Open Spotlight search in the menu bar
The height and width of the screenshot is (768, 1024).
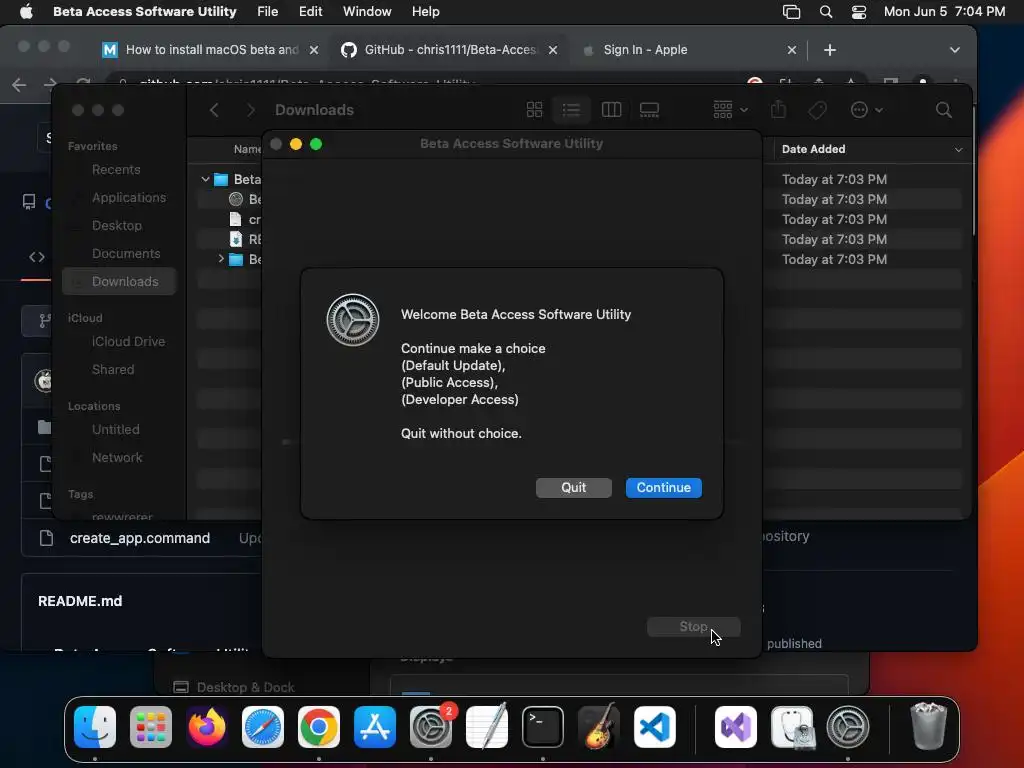click(x=825, y=12)
